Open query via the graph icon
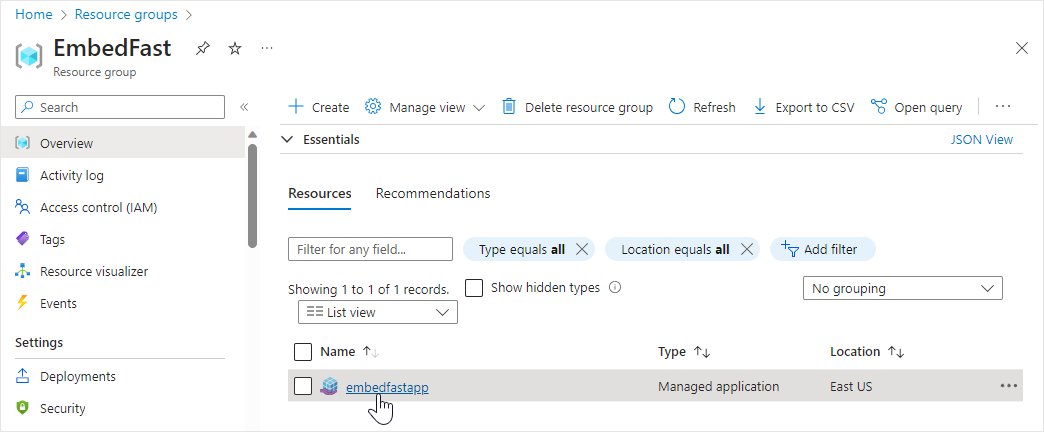The width and height of the screenshot is (1044, 432). tap(879, 107)
